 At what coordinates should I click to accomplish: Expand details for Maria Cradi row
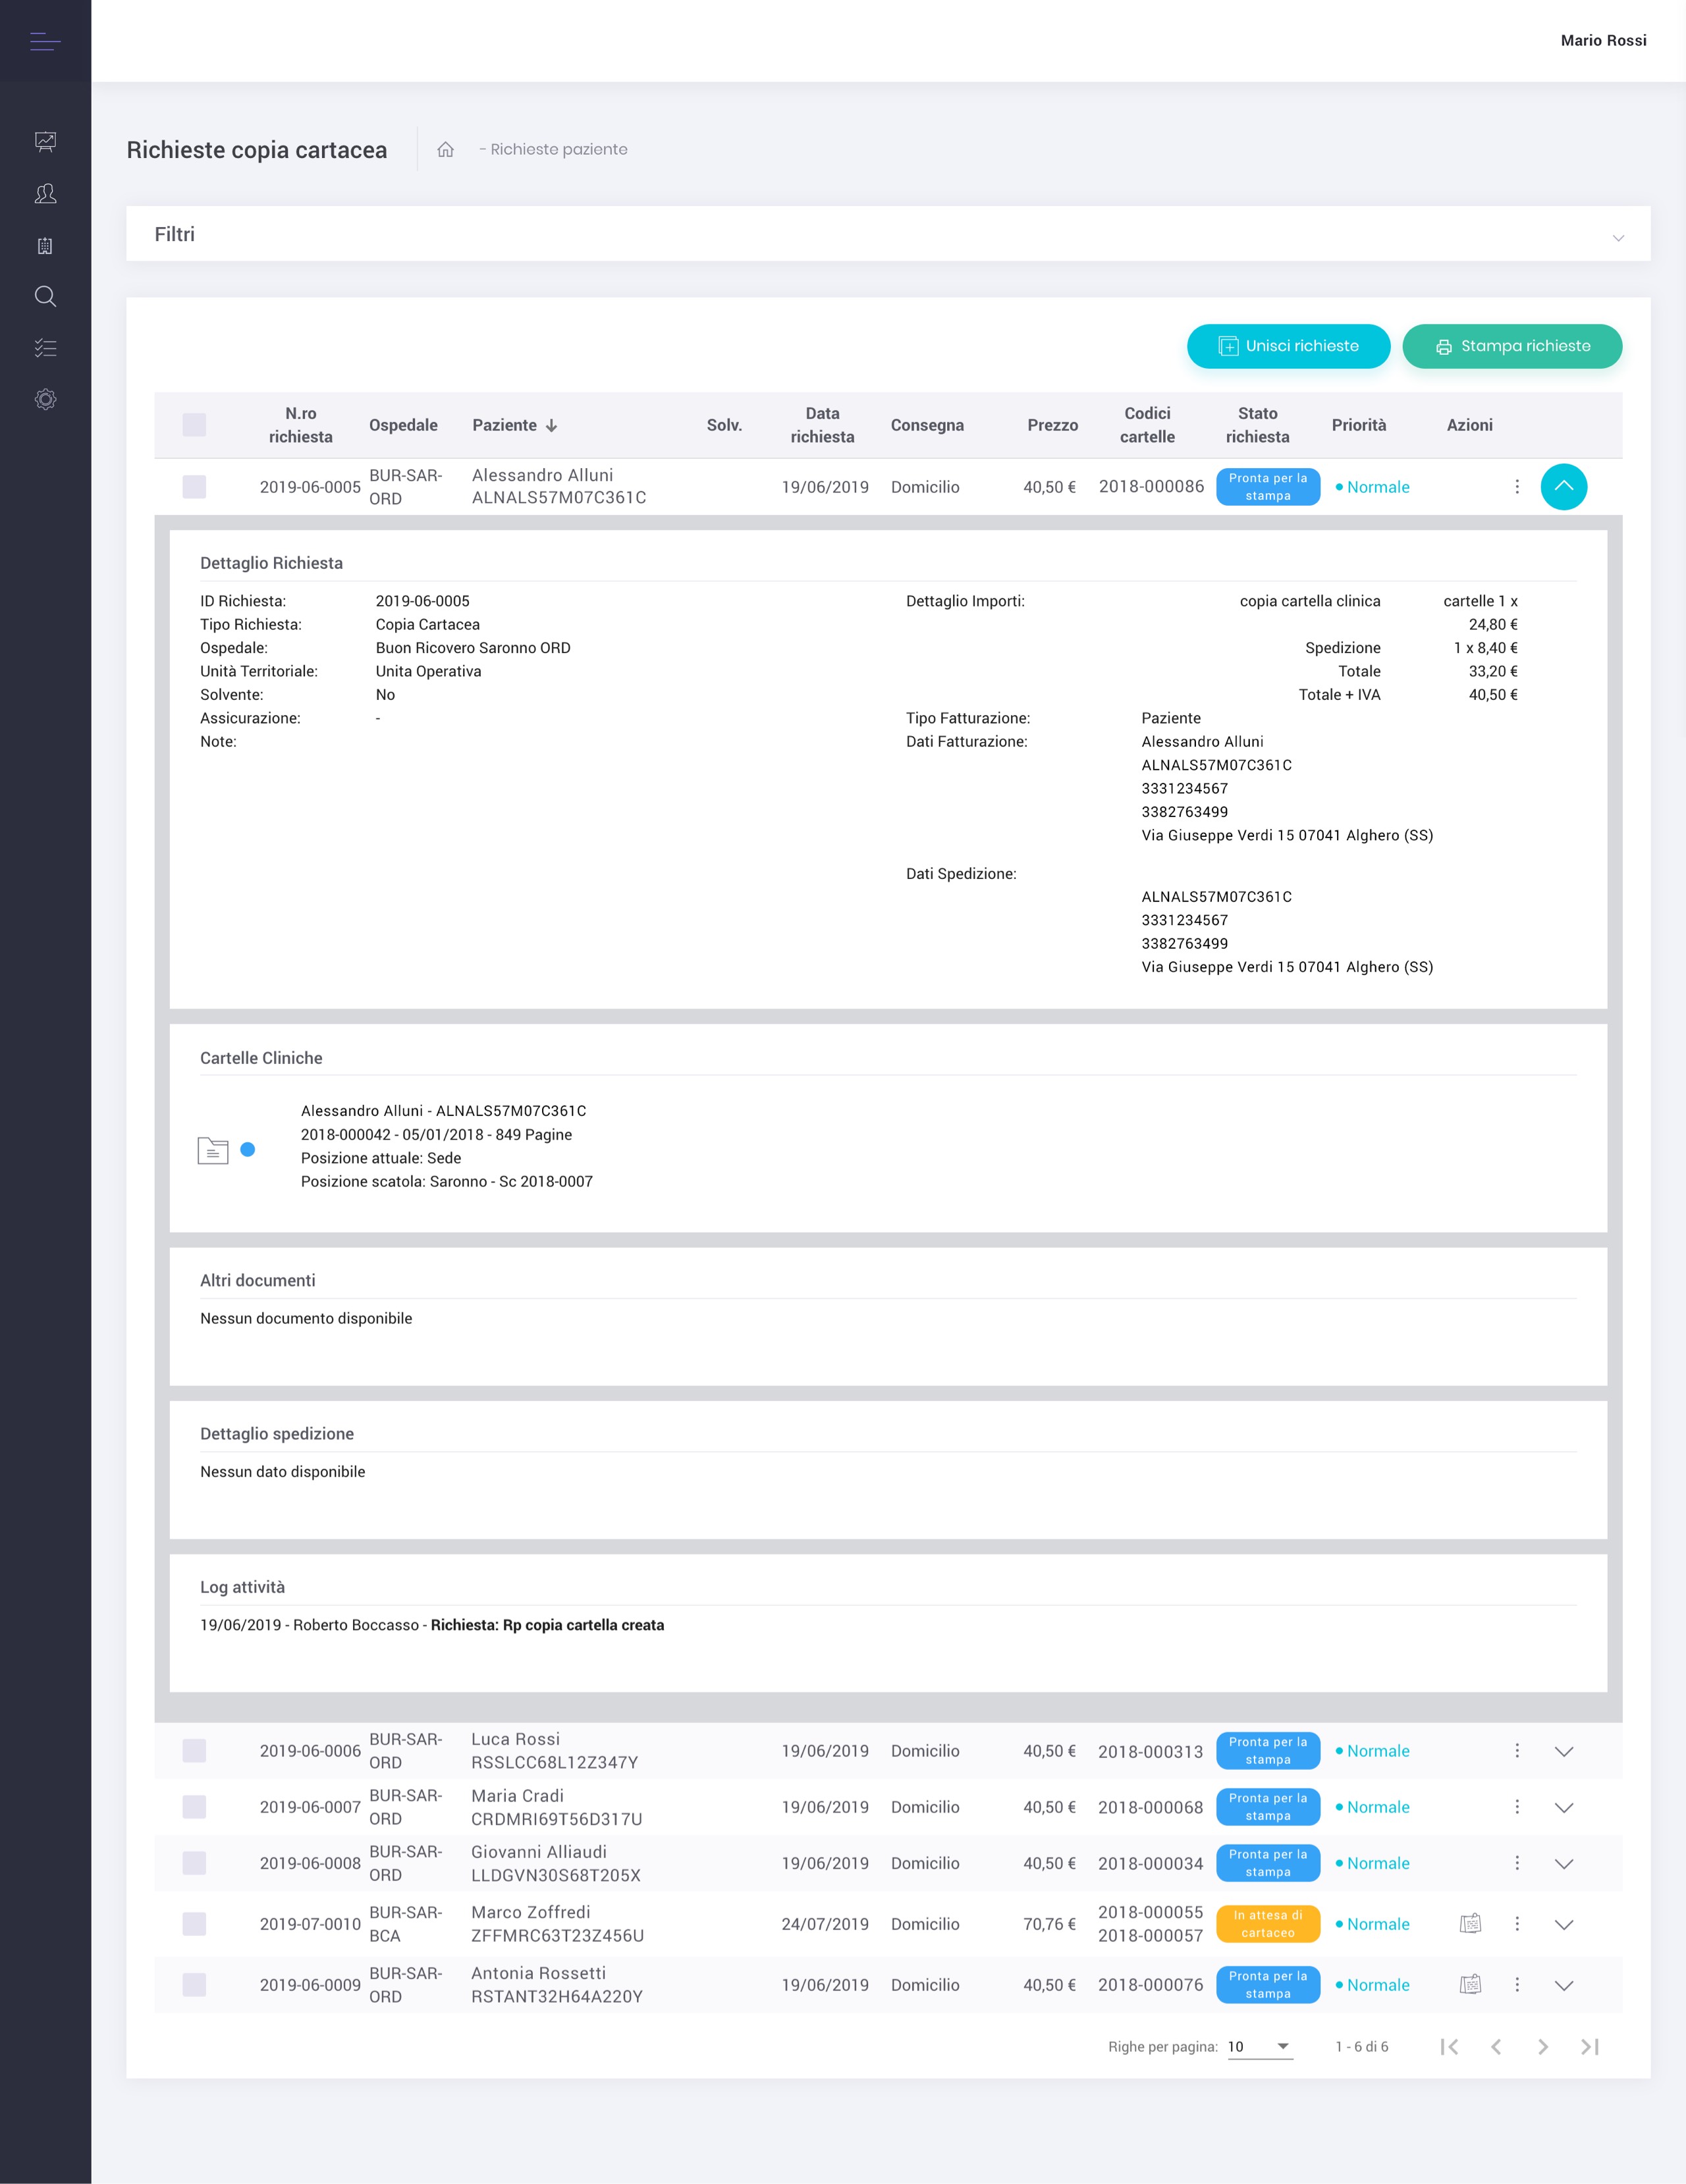tap(1564, 1808)
